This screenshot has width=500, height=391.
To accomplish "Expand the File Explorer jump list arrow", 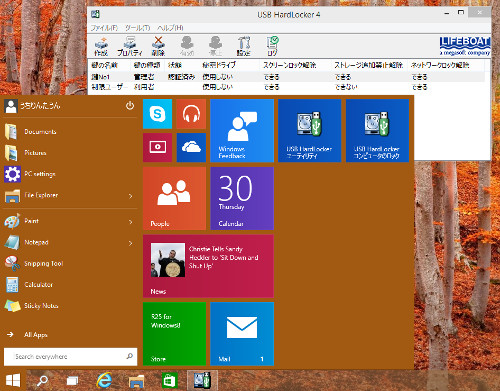I will pyautogui.click(x=131, y=196).
